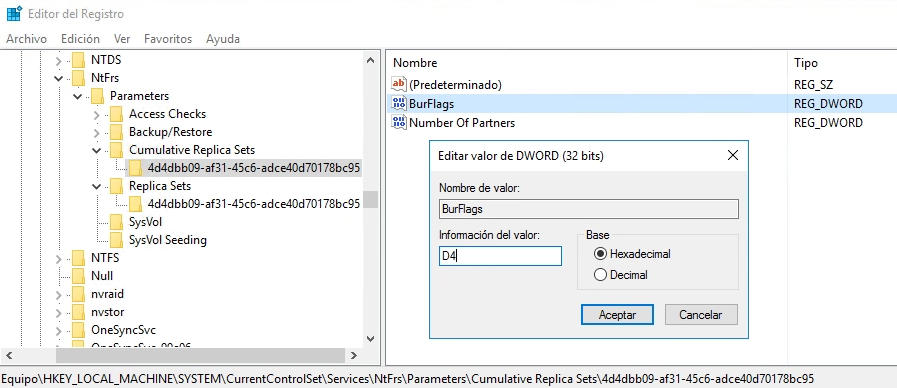The image size is (897, 388).
Task: Open the Archivo menu
Action: click(x=26, y=39)
